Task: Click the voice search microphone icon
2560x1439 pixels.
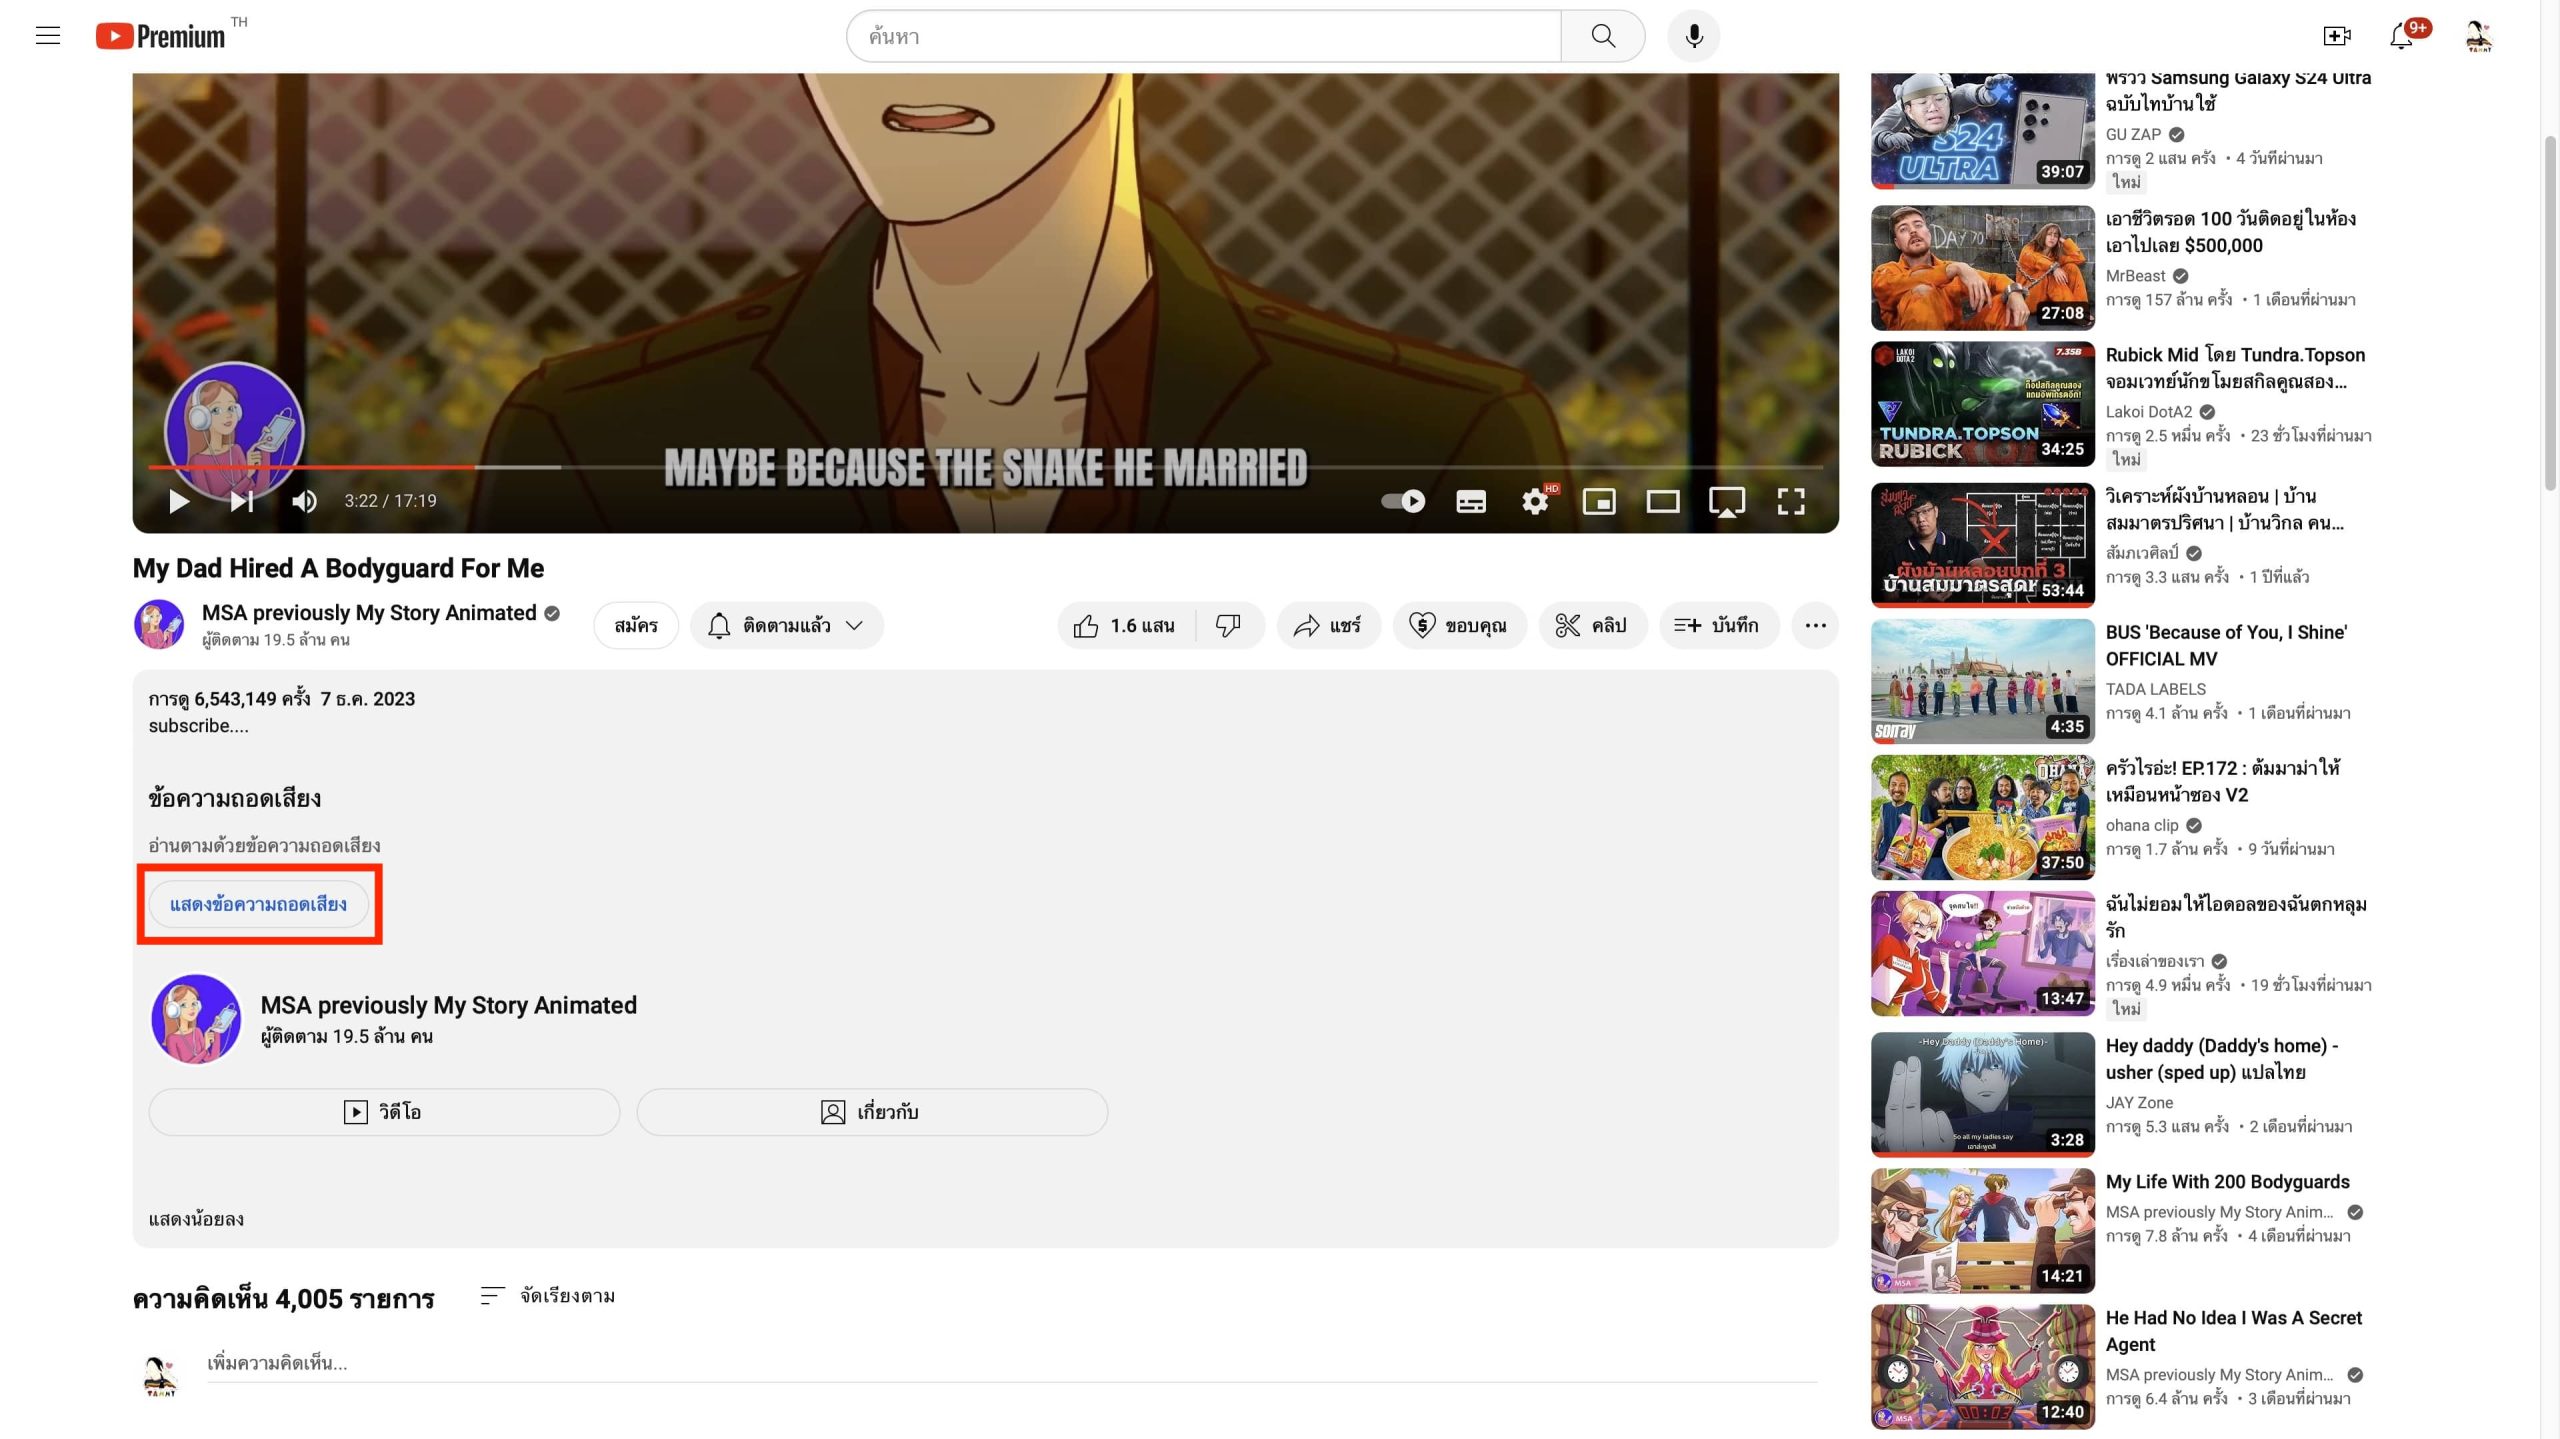Action: pyautogui.click(x=1693, y=36)
